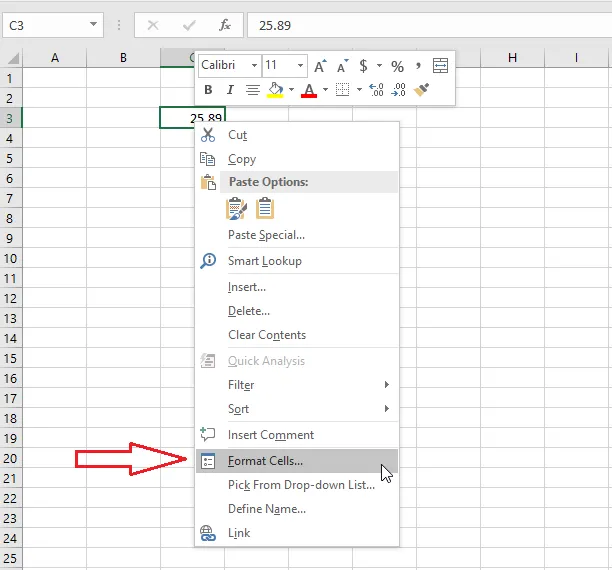
Task: Select column A header
Action: [55, 58]
